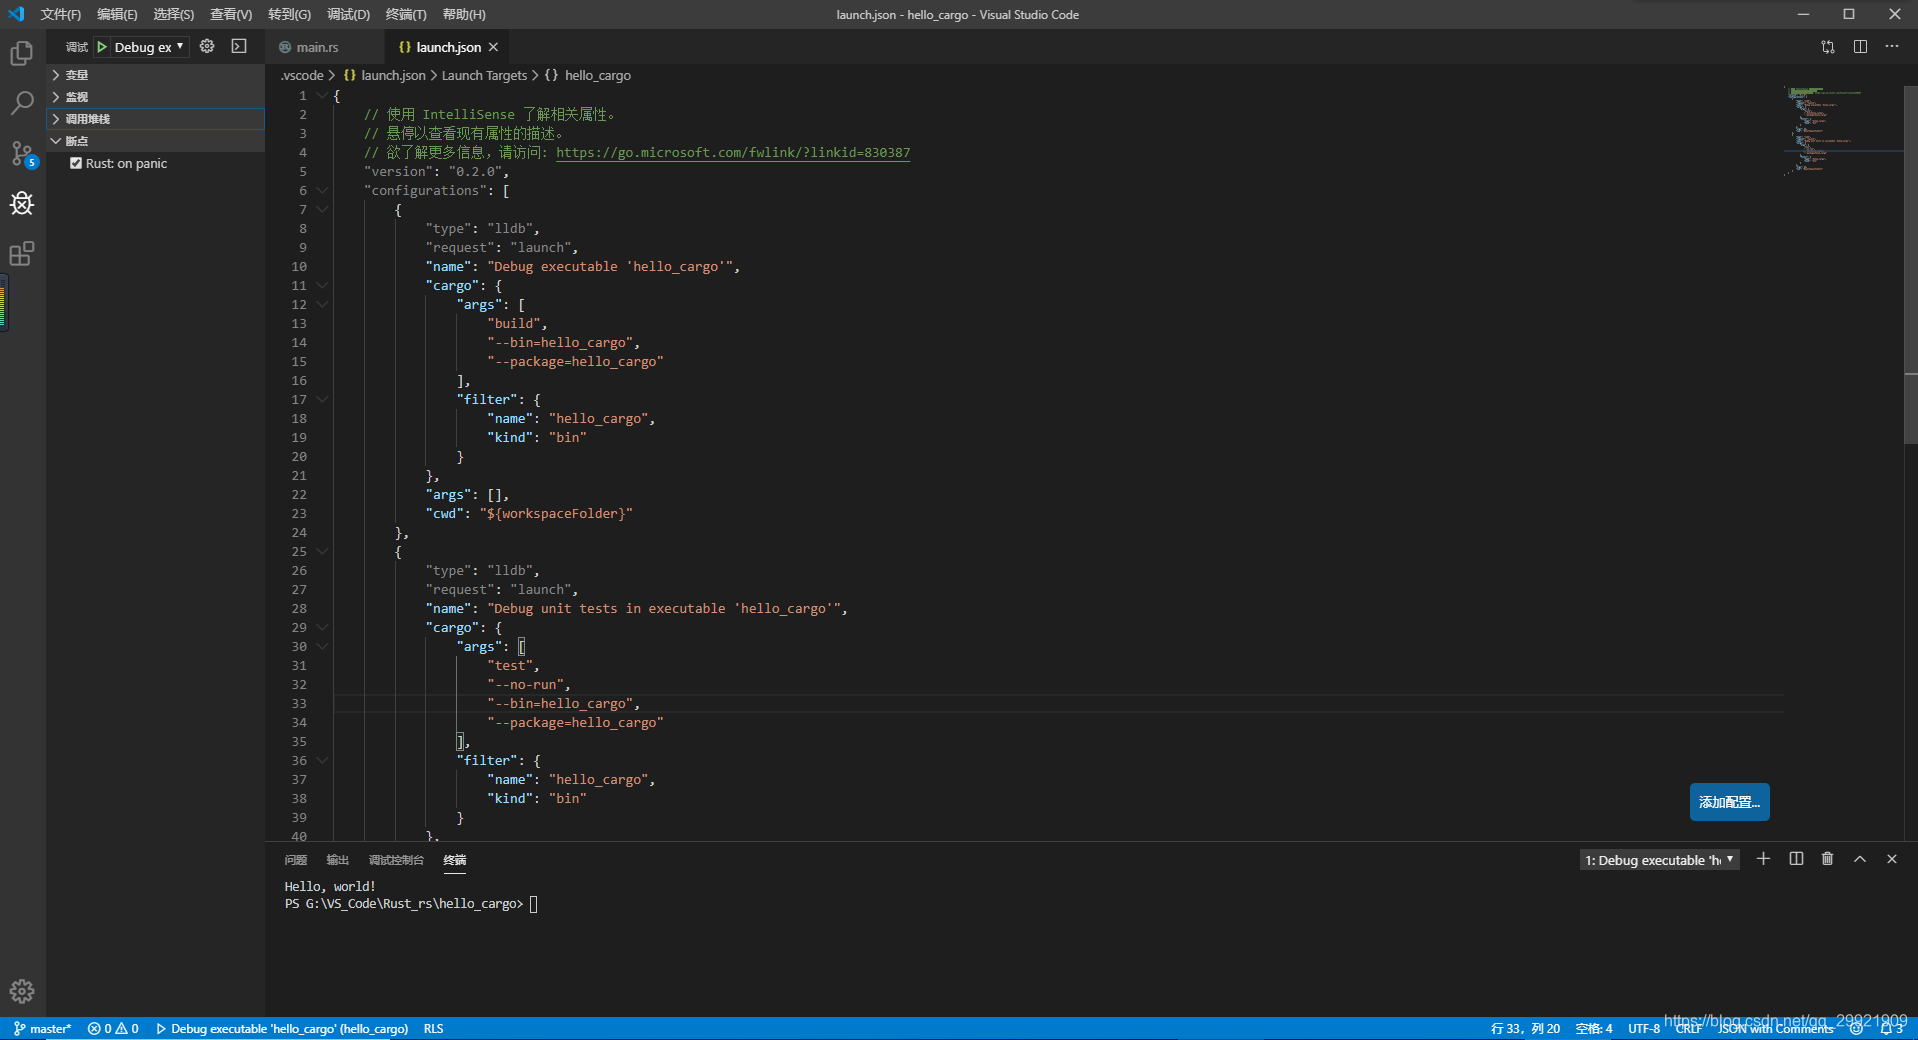Click feedback smiley in status bar

(1856, 1028)
